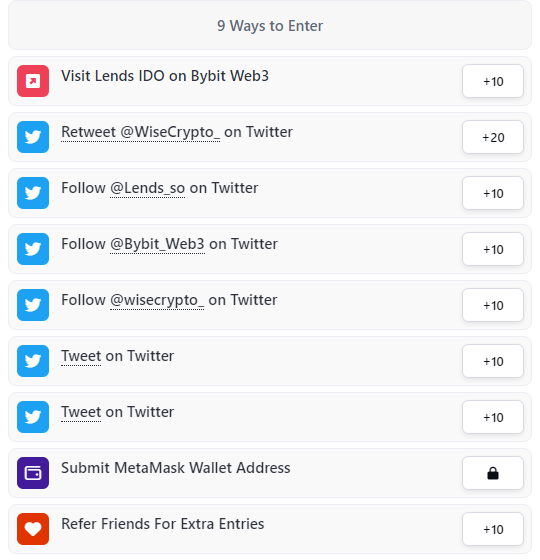Click the orange heart icon for Refer Friends
The width and height of the screenshot is (540, 560).
(x=33, y=529)
